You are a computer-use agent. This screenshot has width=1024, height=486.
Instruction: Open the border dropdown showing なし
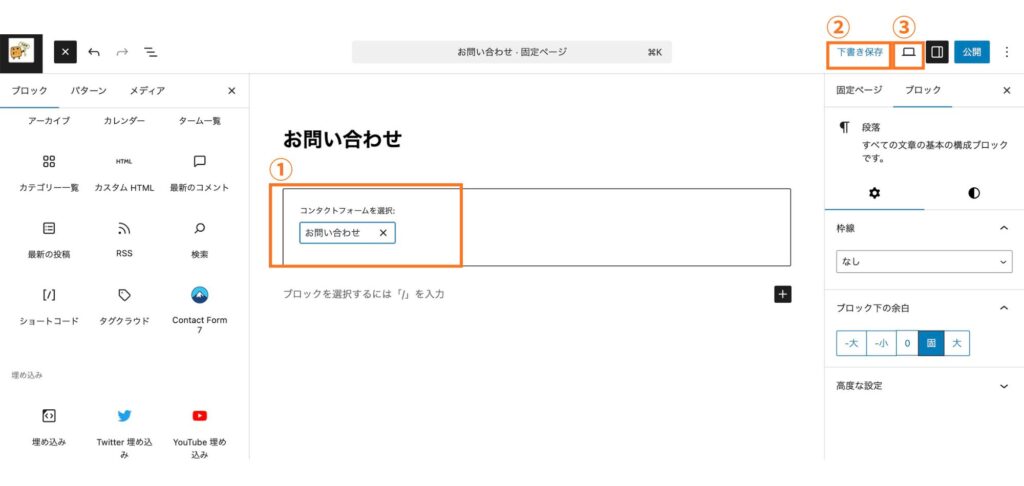[x=923, y=262]
